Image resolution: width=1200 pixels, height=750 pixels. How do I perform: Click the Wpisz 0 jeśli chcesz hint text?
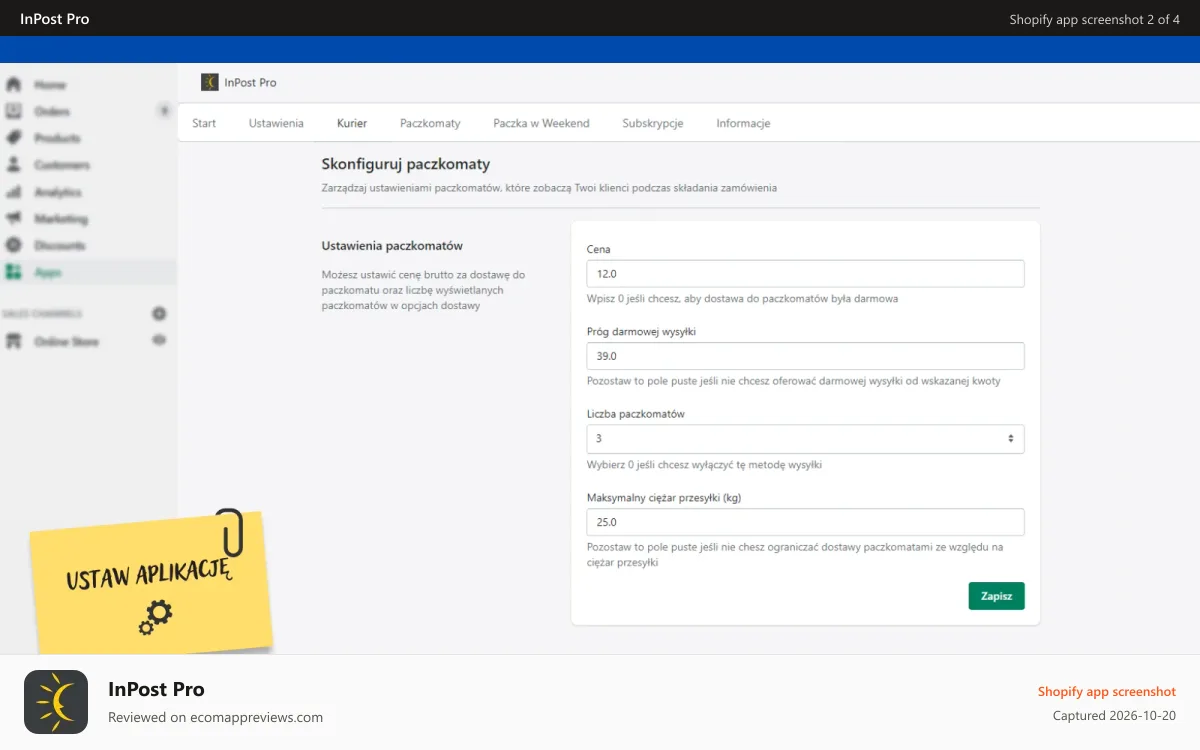tap(742, 298)
